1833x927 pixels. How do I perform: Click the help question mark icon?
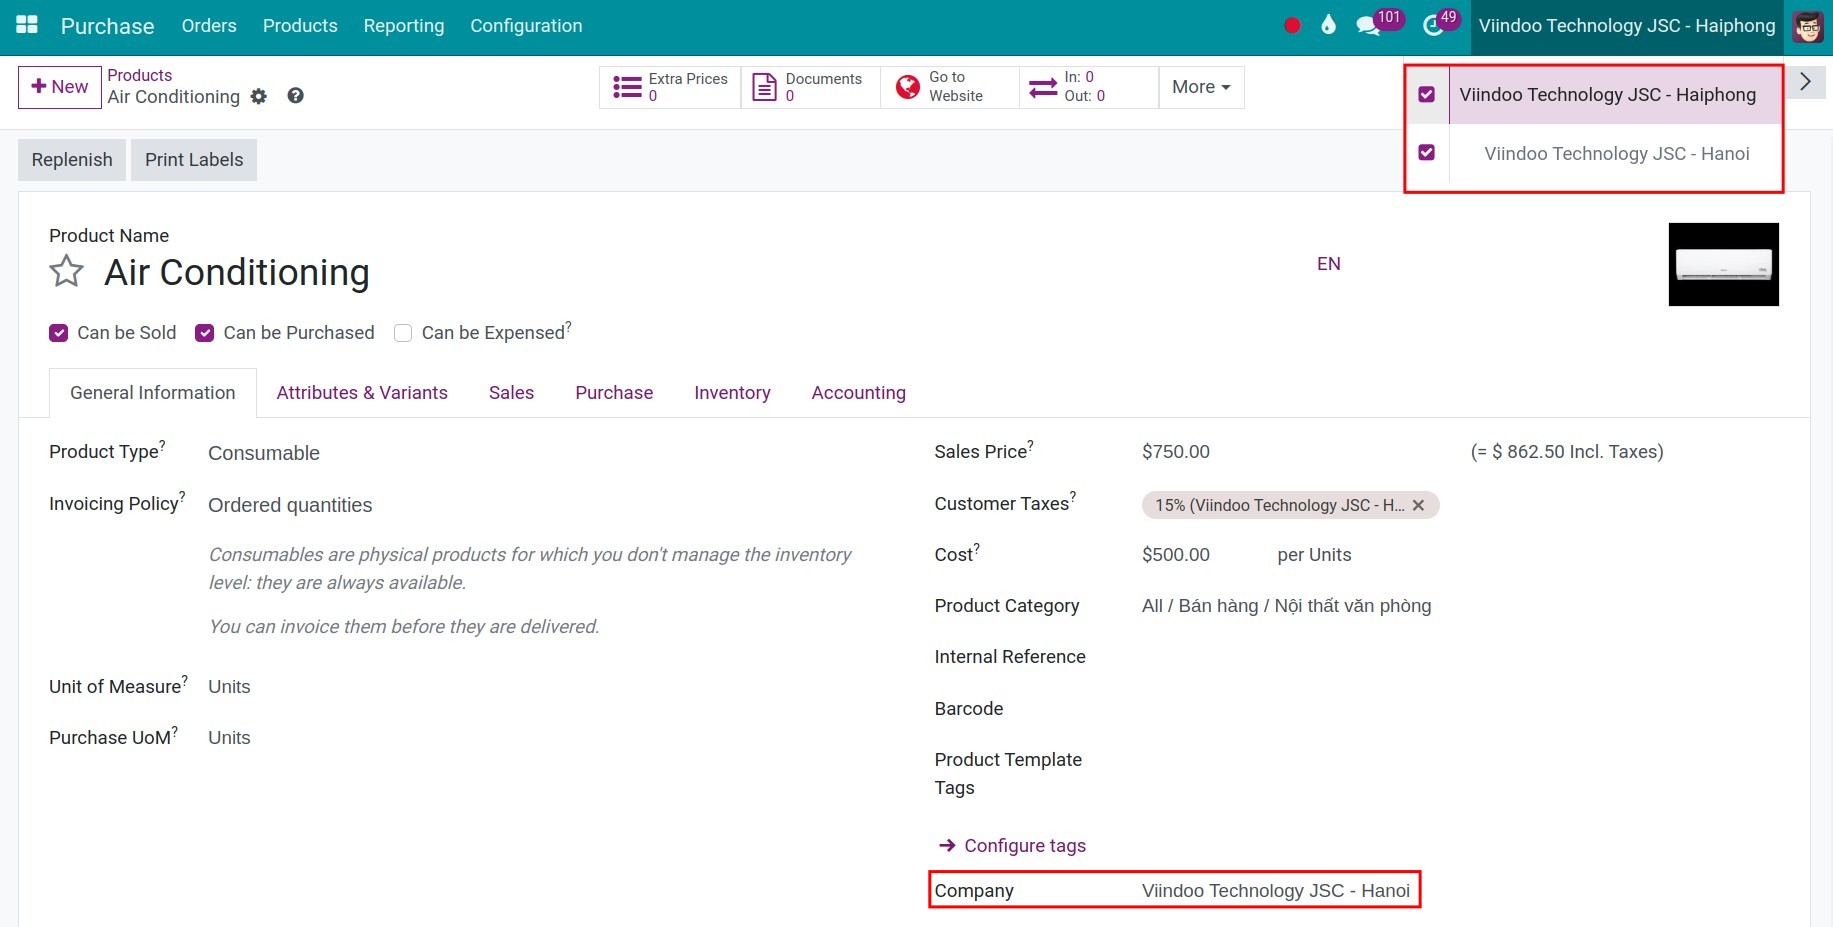[295, 96]
